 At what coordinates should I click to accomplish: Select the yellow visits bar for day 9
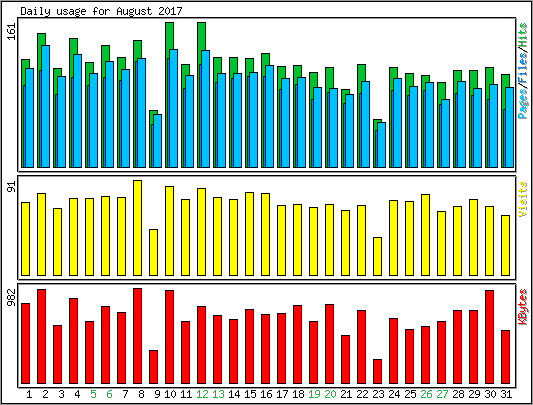coord(153,252)
